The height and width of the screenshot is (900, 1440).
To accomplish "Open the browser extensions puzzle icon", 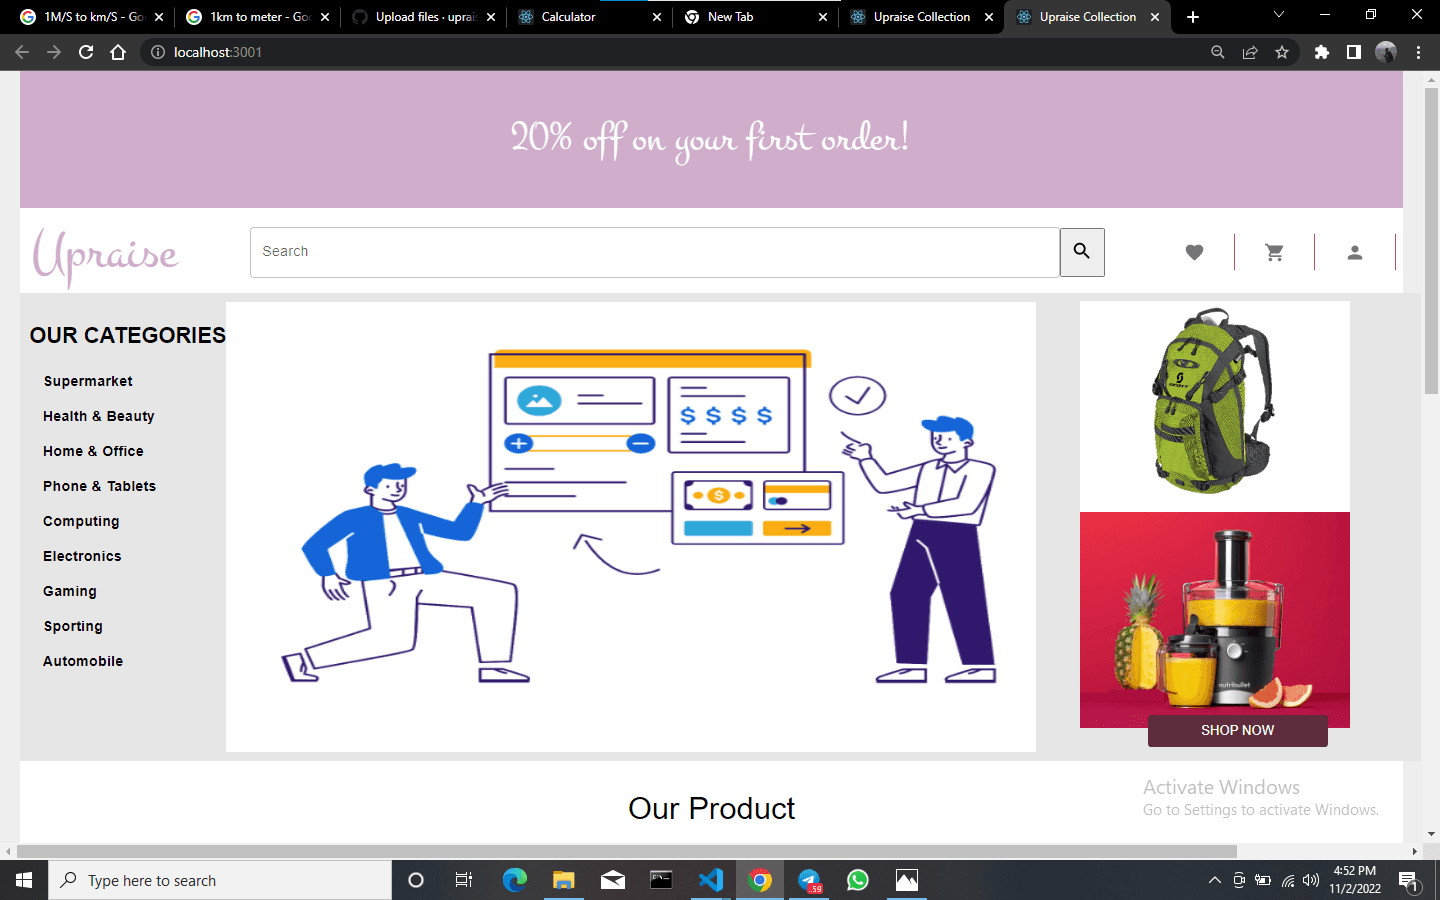I will [1322, 51].
